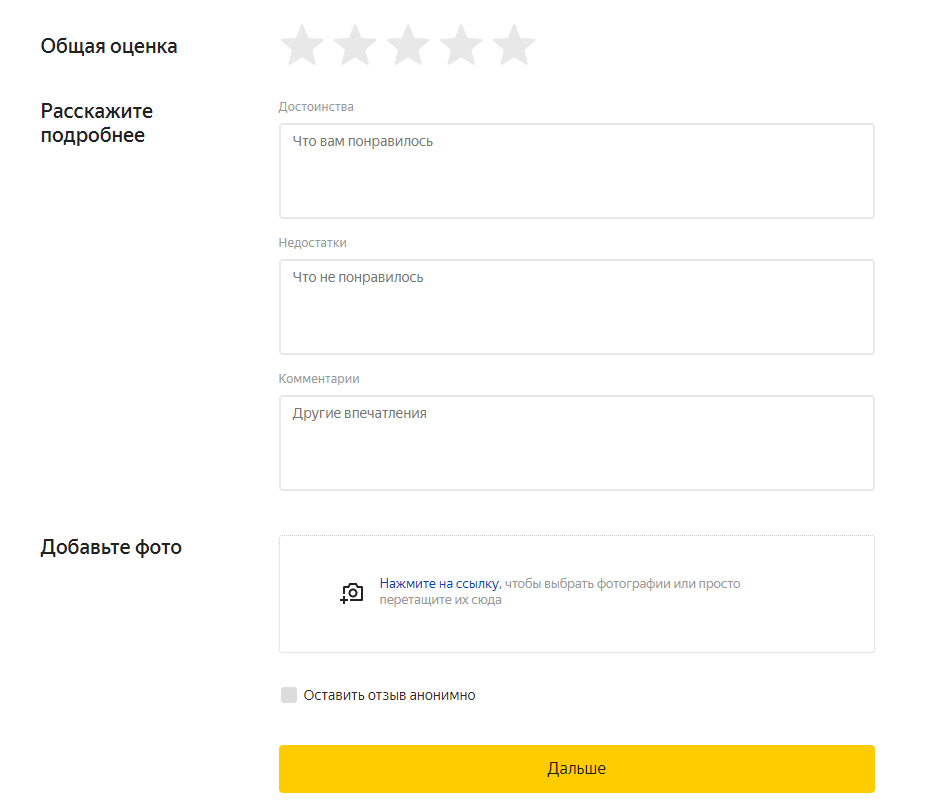
Task: Click the 'Расскажите подробнее' heading
Action: (x=97, y=123)
